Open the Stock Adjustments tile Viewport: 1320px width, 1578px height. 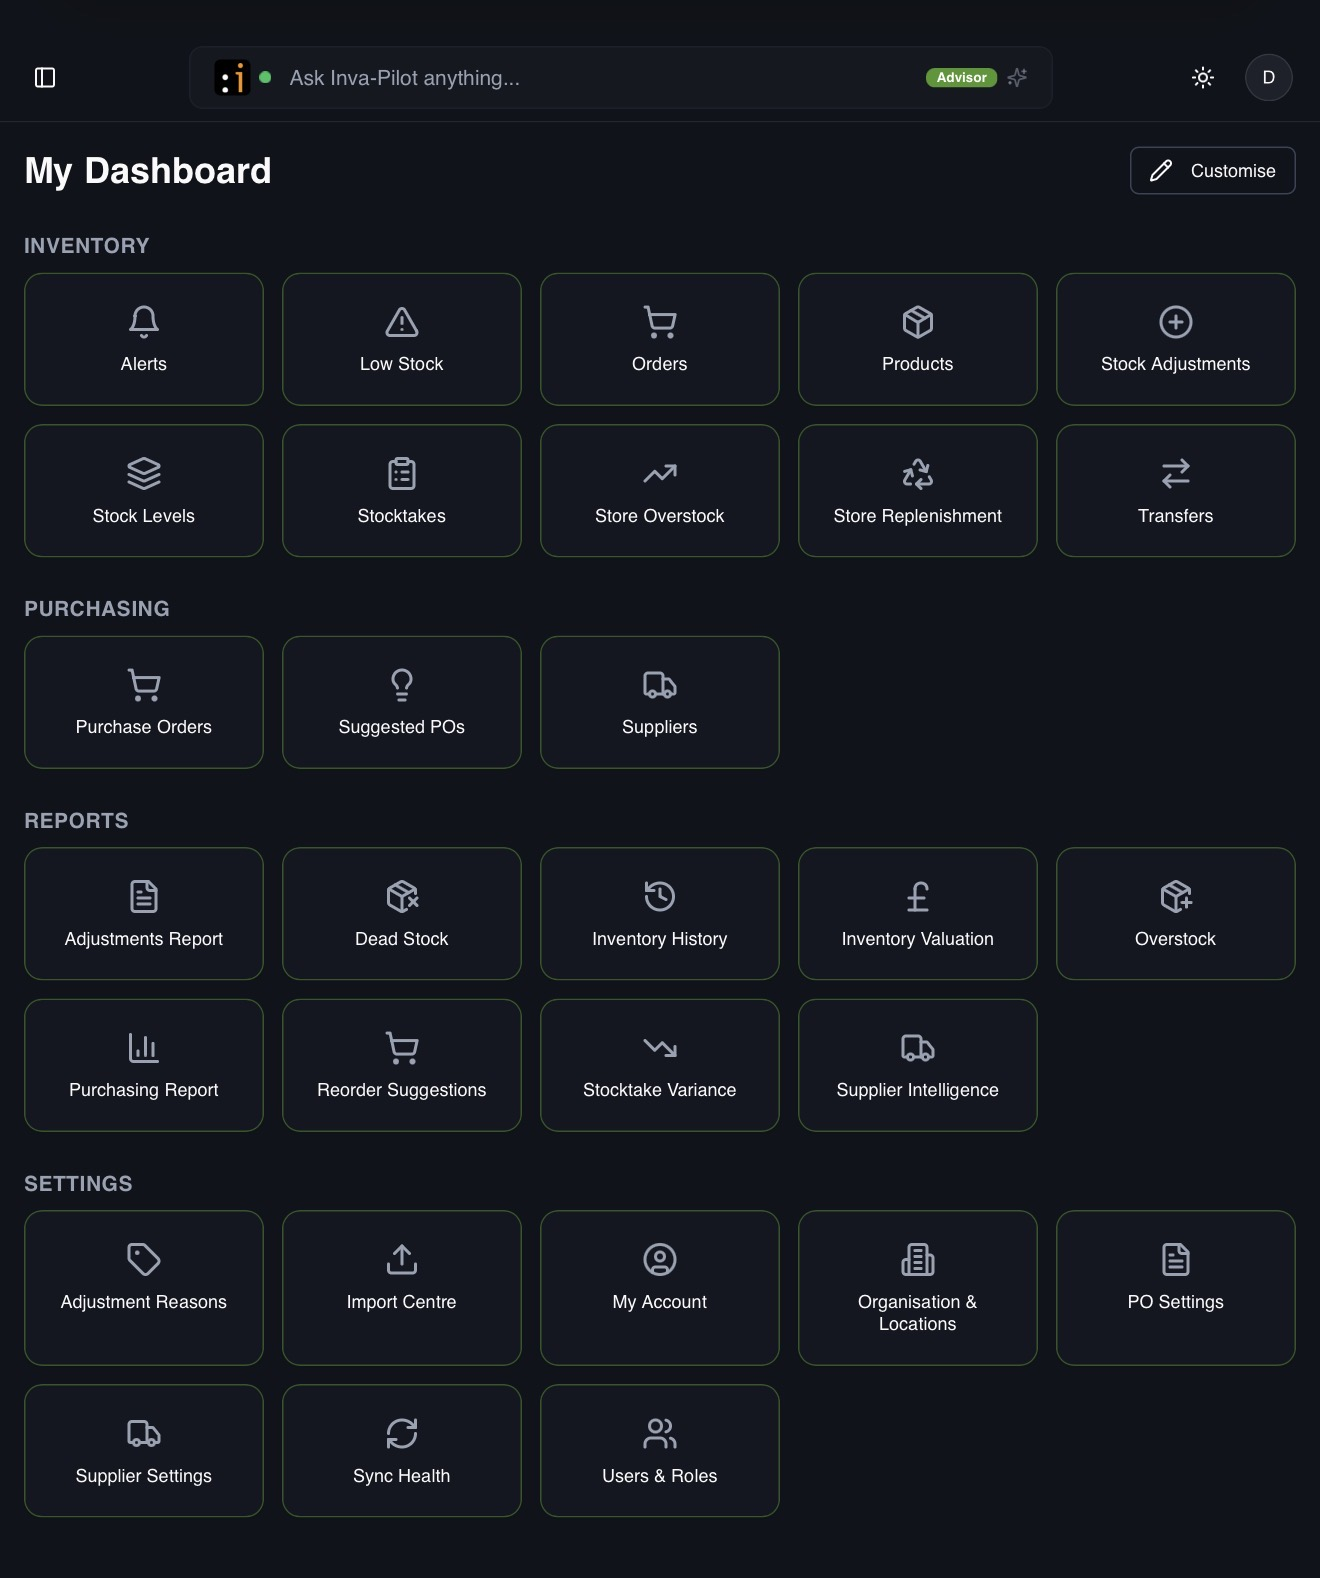tap(1176, 339)
